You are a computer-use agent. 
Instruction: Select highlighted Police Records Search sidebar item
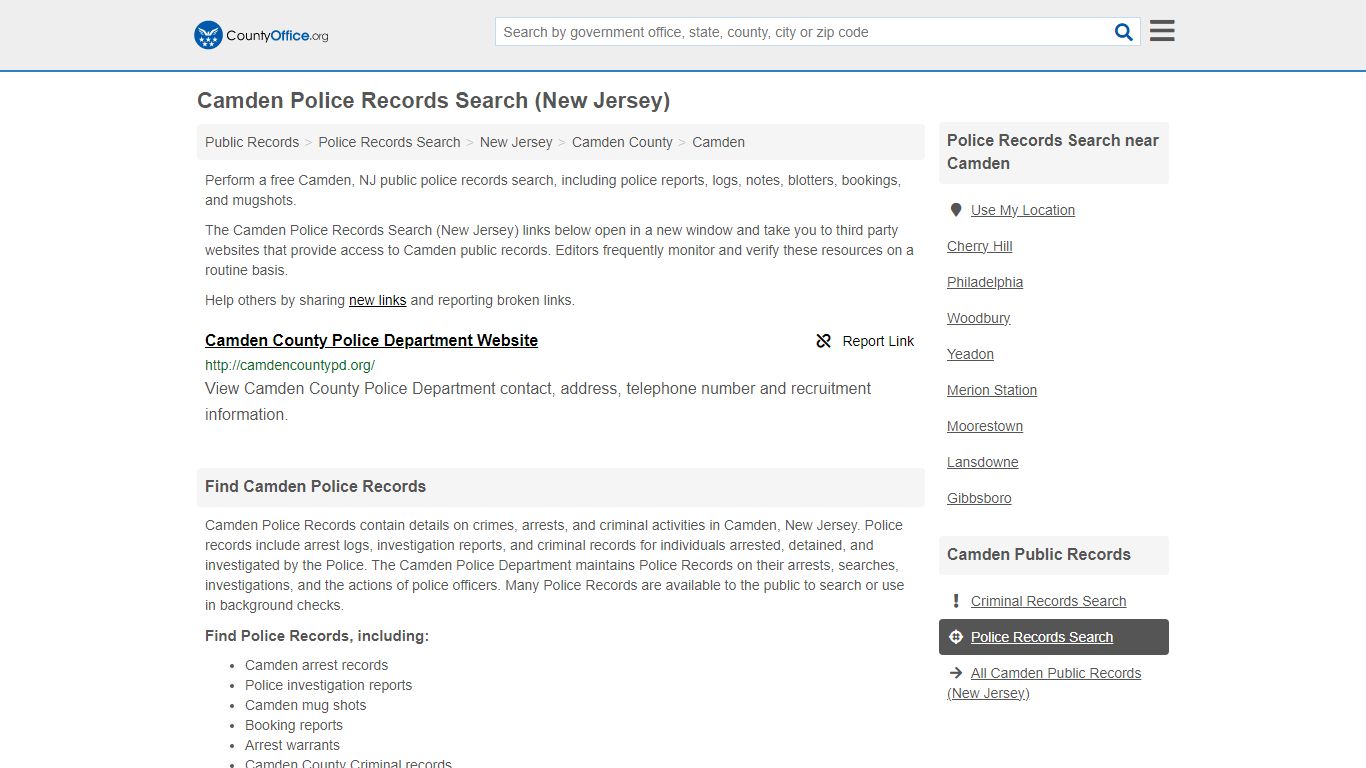(1054, 637)
